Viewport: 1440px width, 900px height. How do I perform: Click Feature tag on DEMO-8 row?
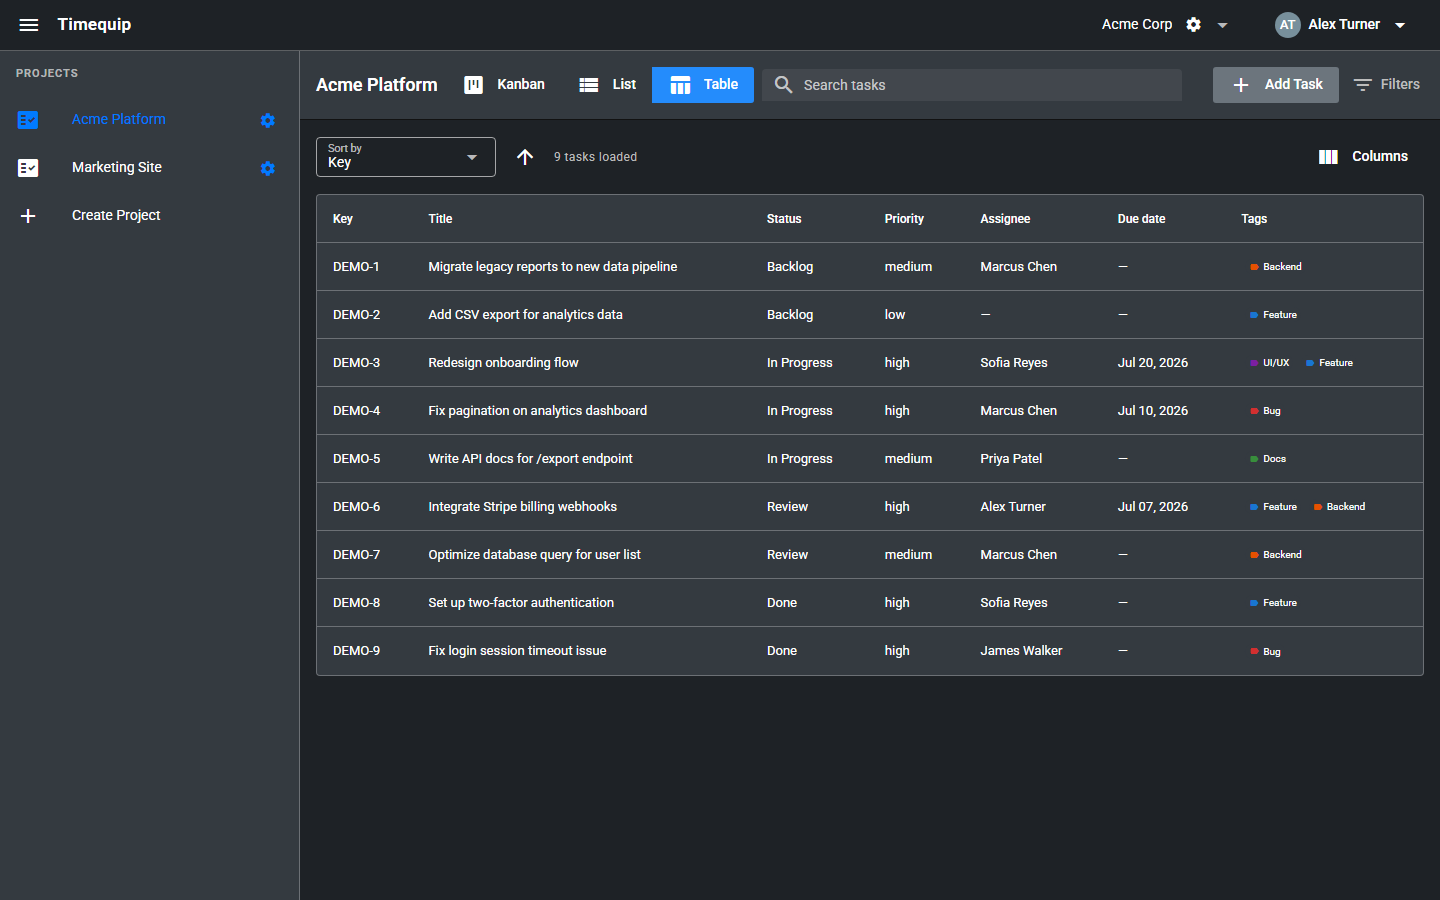[1273, 603]
